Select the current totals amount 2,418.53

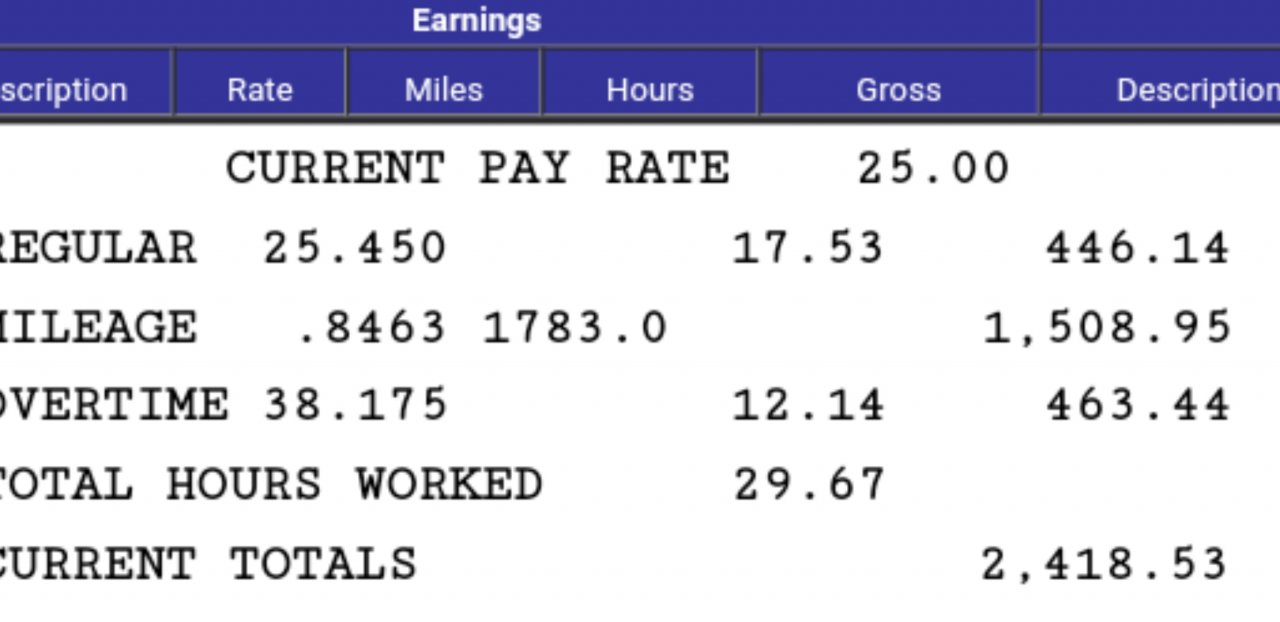click(1104, 564)
